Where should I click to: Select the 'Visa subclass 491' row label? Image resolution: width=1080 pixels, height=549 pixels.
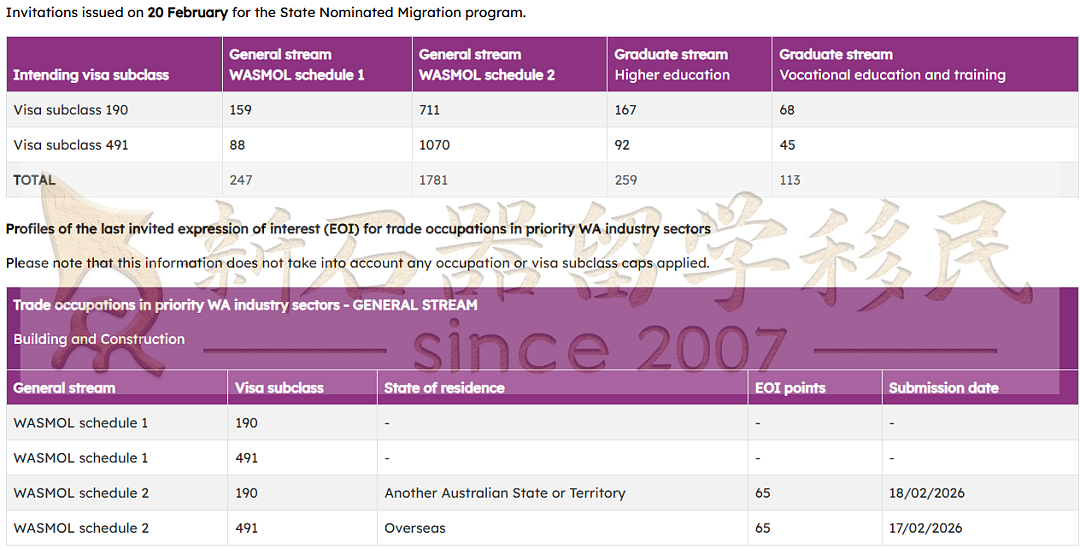point(70,145)
